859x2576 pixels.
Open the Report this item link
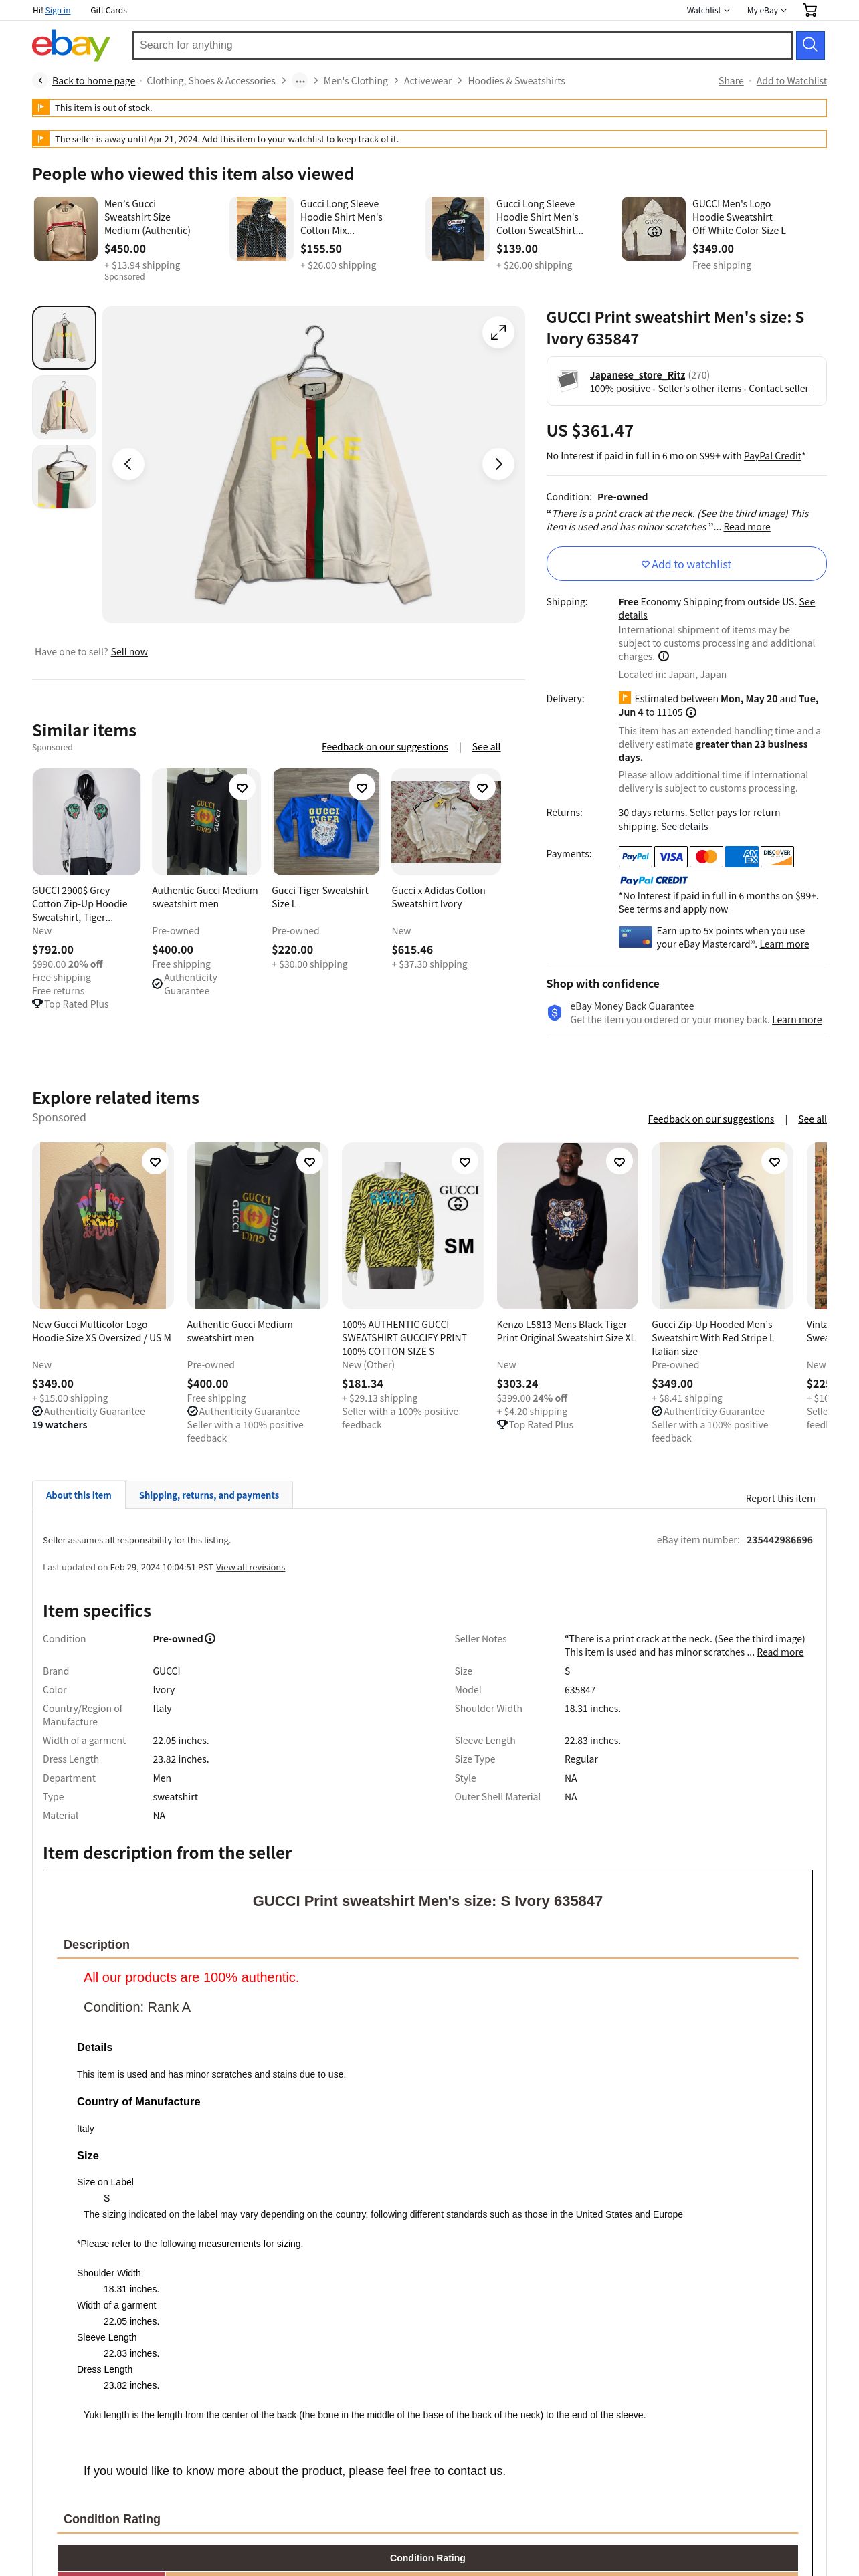[780, 1499]
